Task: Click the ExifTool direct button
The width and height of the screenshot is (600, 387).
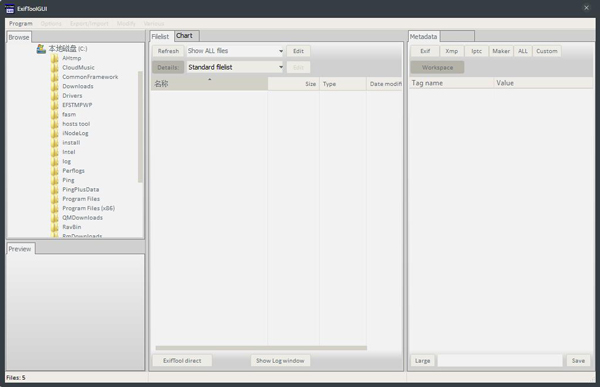Action: coord(182,361)
